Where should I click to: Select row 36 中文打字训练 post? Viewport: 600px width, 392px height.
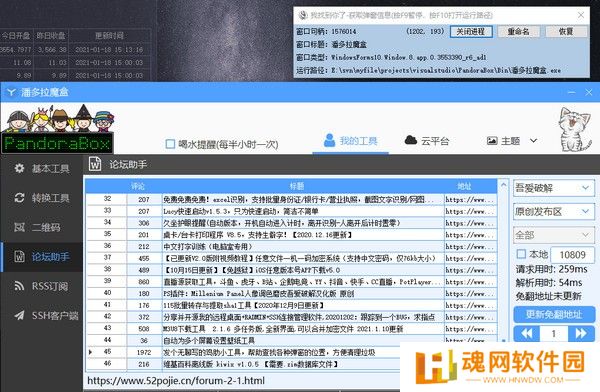(x=292, y=247)
